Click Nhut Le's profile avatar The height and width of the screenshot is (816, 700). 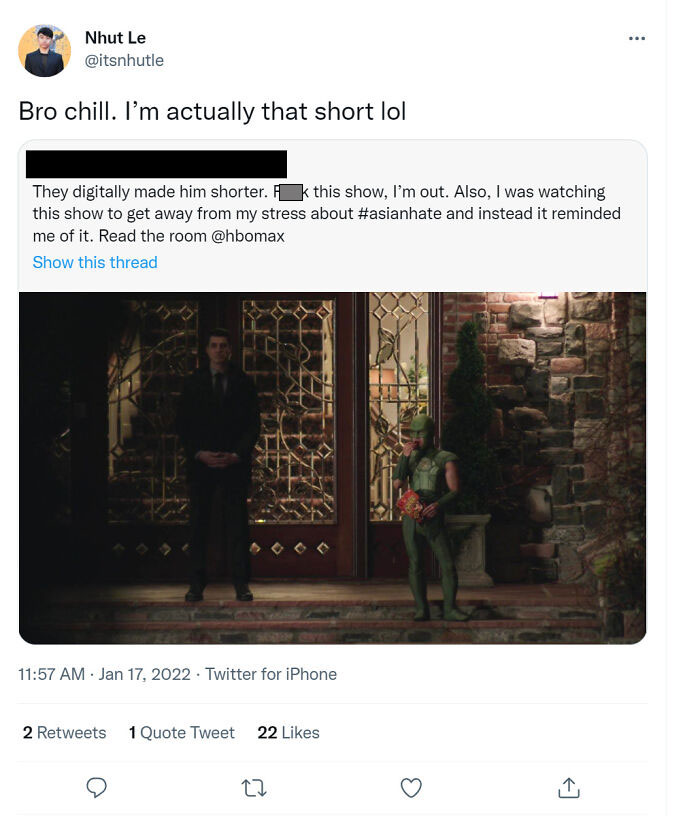(45, 50)
